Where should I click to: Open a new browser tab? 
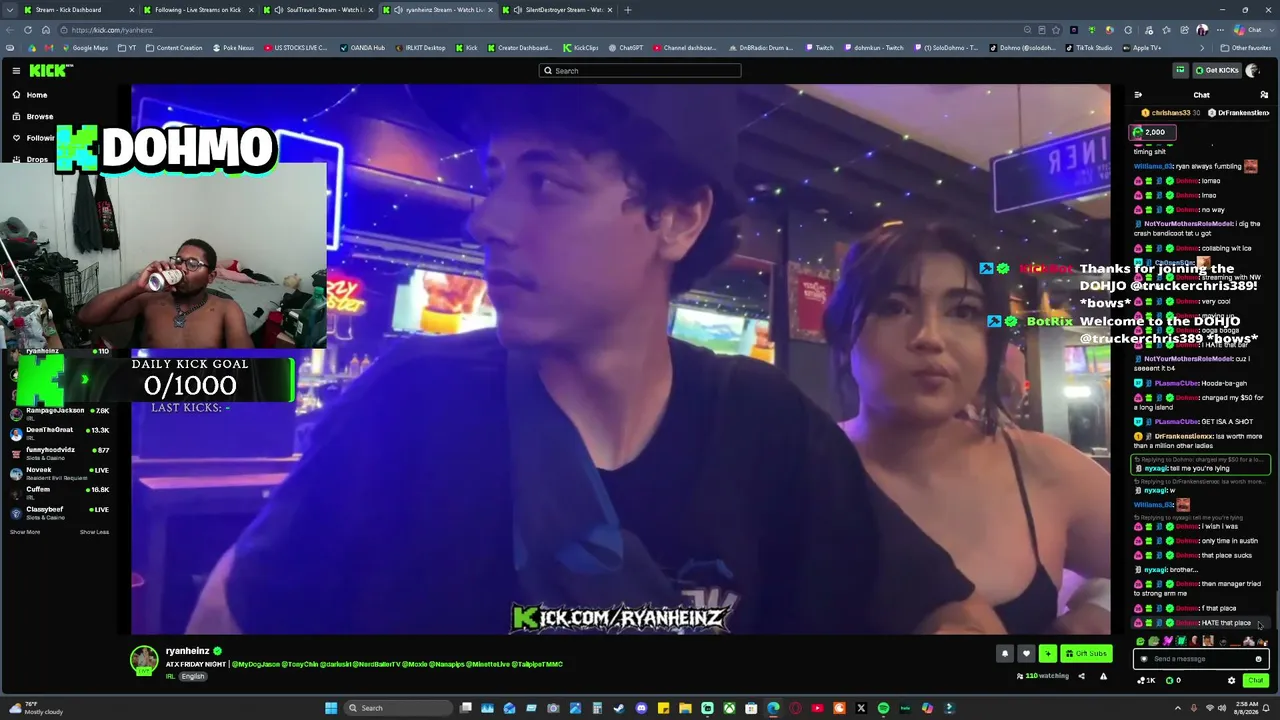[628, 10]
